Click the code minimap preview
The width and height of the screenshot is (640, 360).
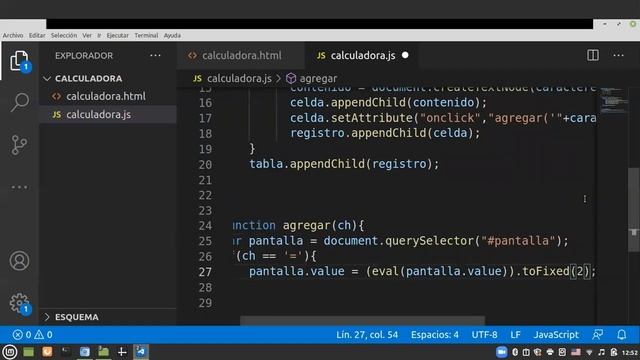coord(614,100)
